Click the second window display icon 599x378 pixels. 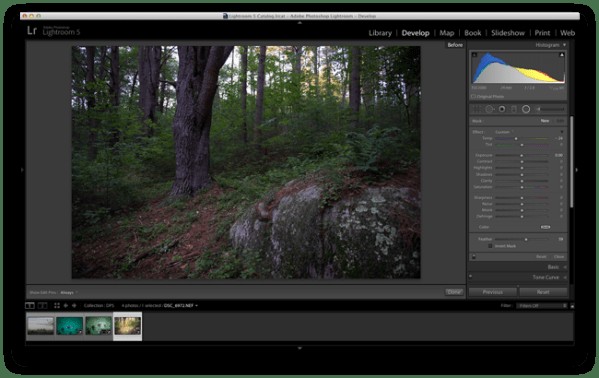(43, 305)
